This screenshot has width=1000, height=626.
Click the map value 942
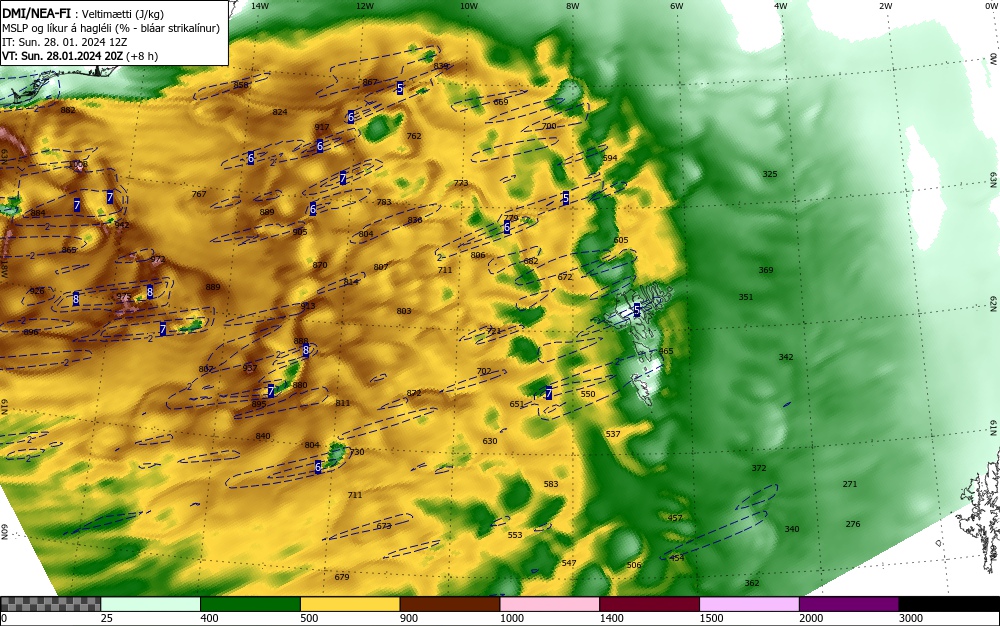(x=122, y=225)
